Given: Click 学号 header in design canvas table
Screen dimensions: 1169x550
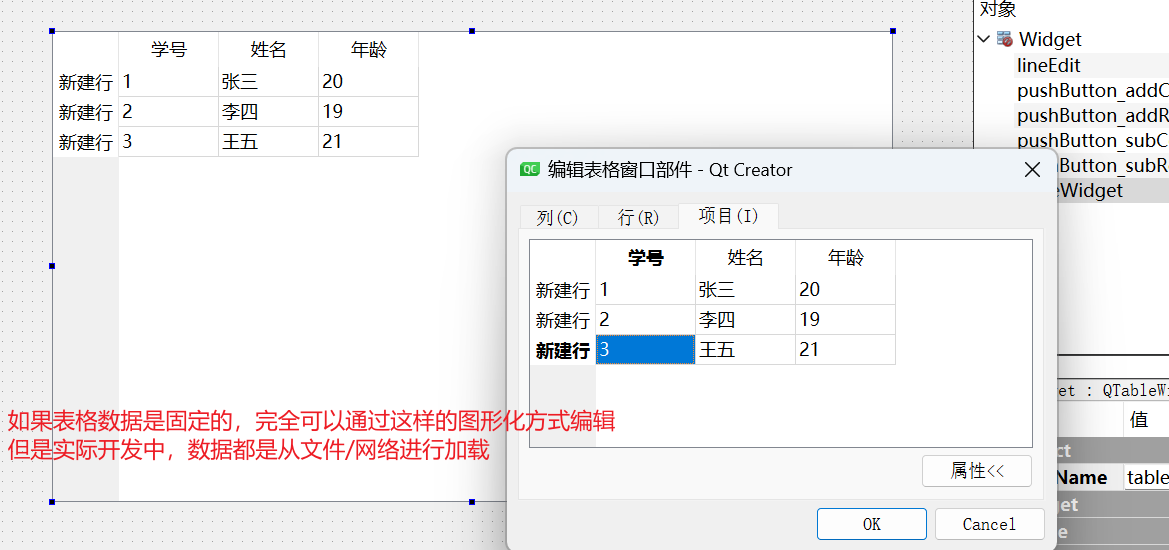Looking at the screenshot, I should click(x=168, y=50).
